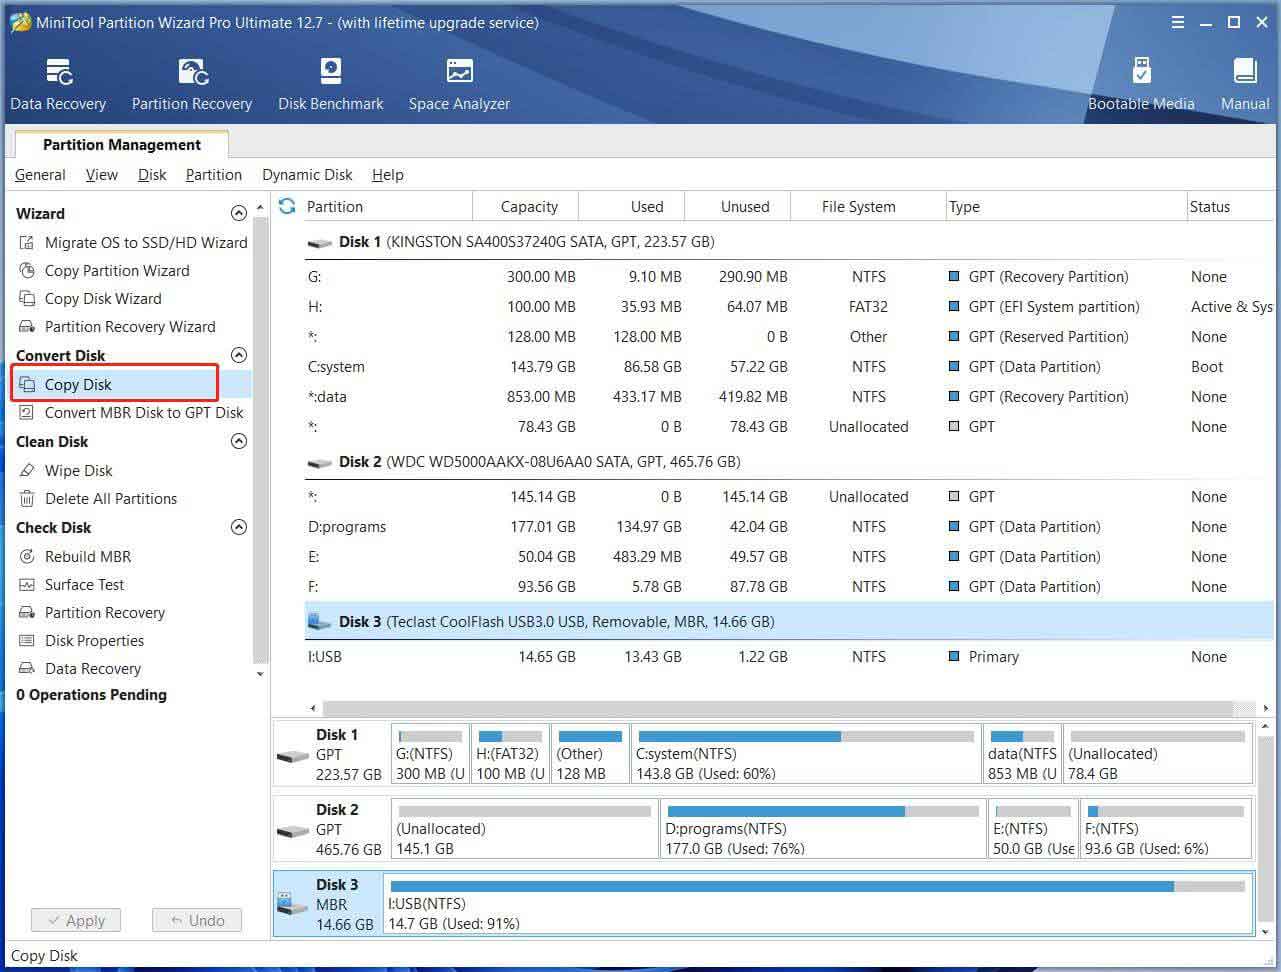Sort by the File System column header
This screenshot has height=972, width=1281.
coord(868,207)
